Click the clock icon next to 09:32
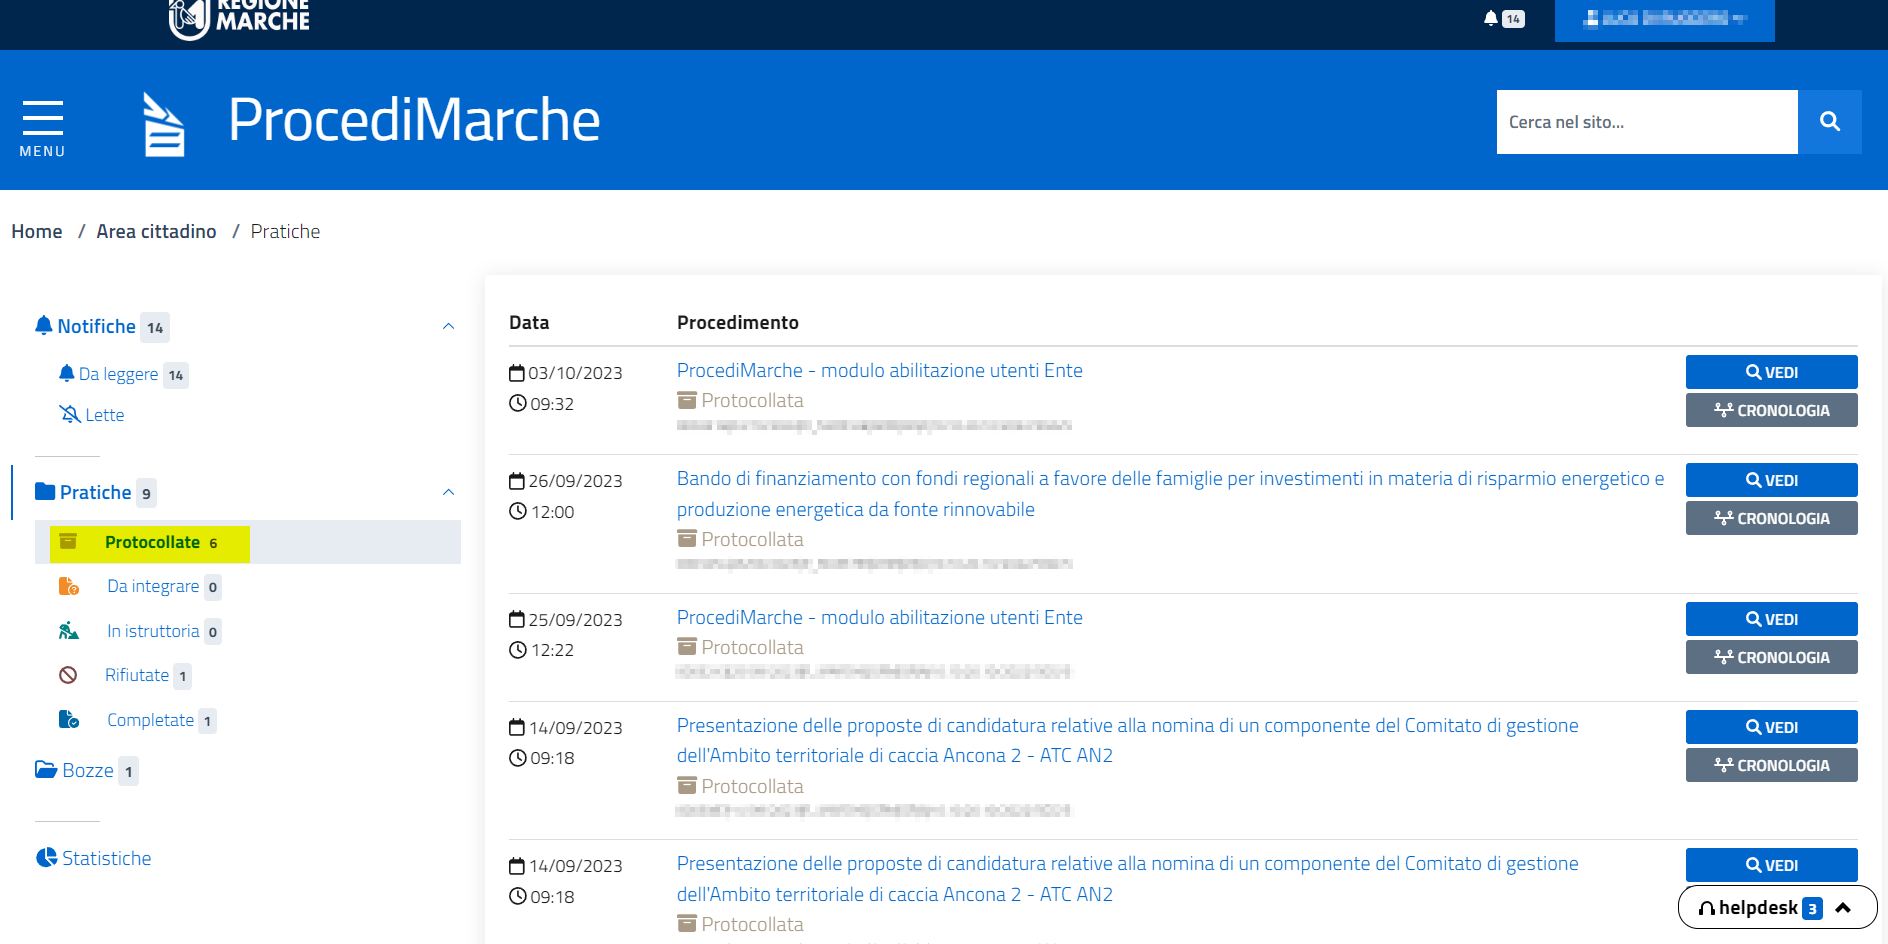The image size is (1888, 944). coord(518,403)
